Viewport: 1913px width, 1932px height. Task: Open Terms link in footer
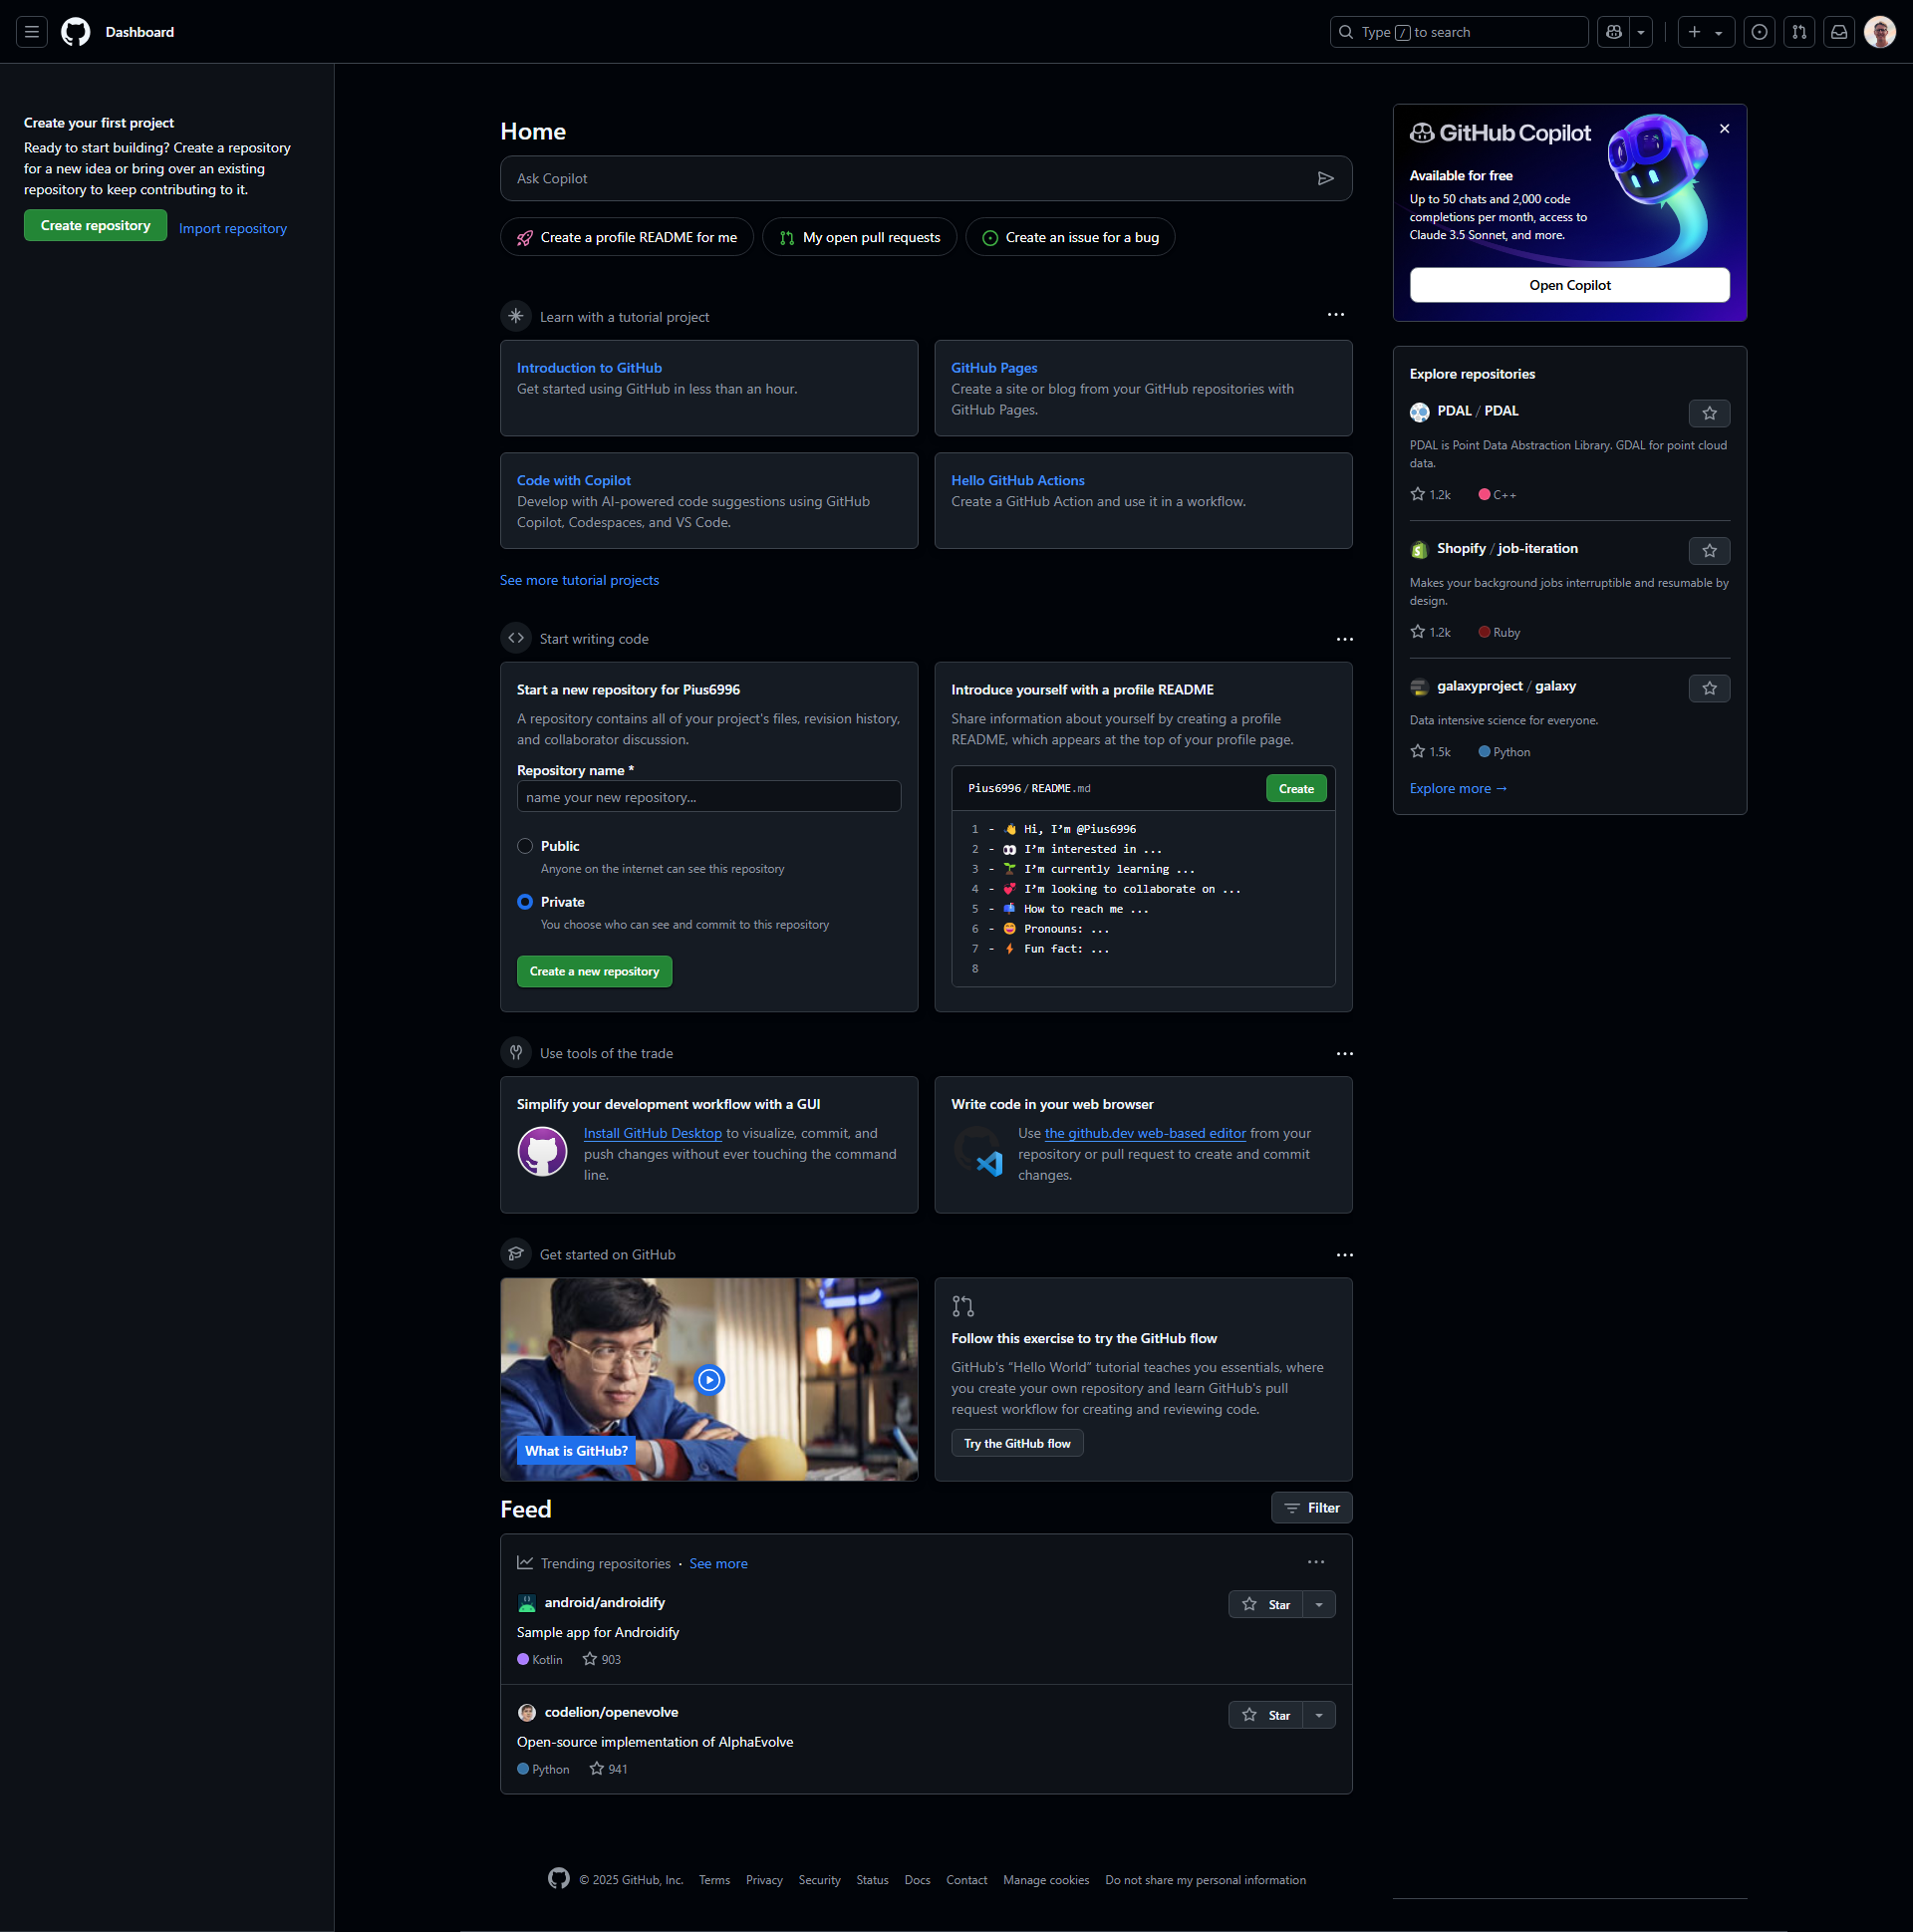tap(715, 1880)
